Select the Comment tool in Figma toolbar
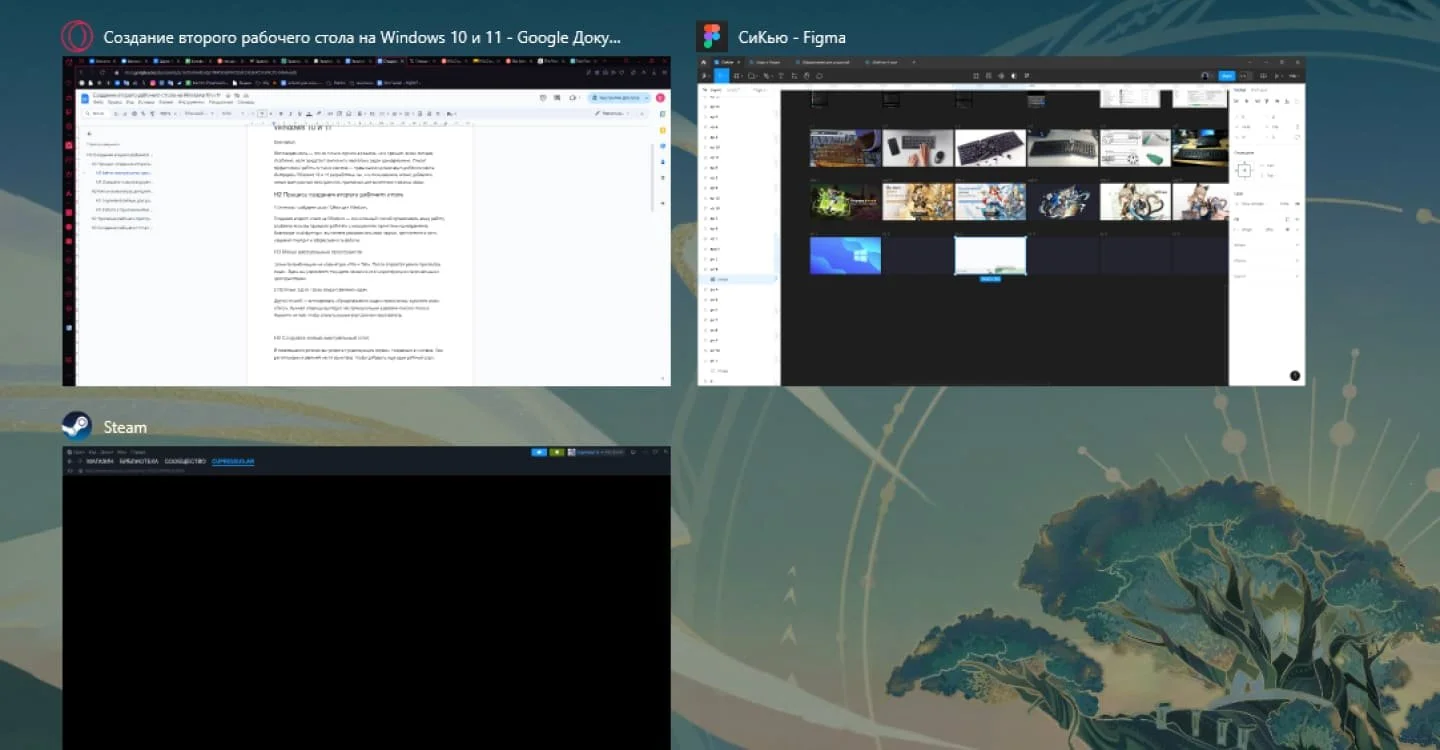This screenshot has height=750, width=1440. tap(819, 75)
